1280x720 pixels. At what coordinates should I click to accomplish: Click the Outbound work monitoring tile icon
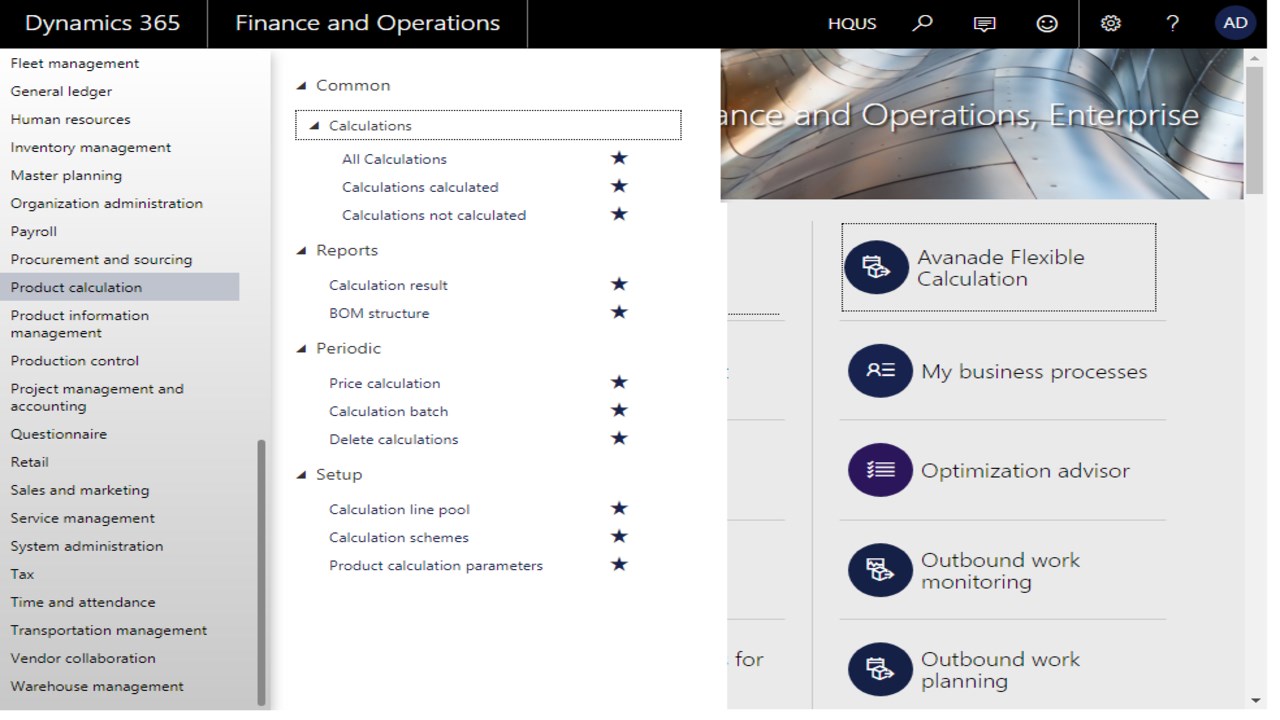click(x=880, y=570)
